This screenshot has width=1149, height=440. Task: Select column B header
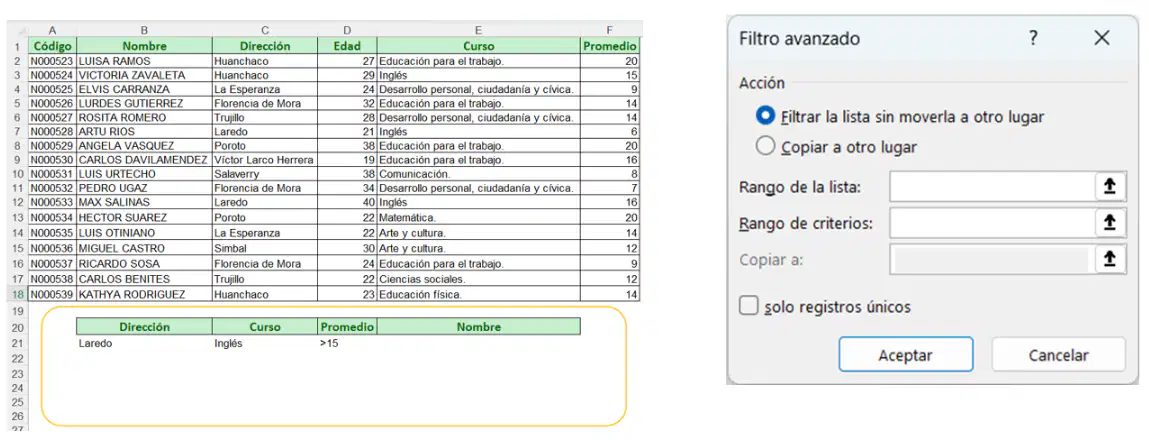144,30
